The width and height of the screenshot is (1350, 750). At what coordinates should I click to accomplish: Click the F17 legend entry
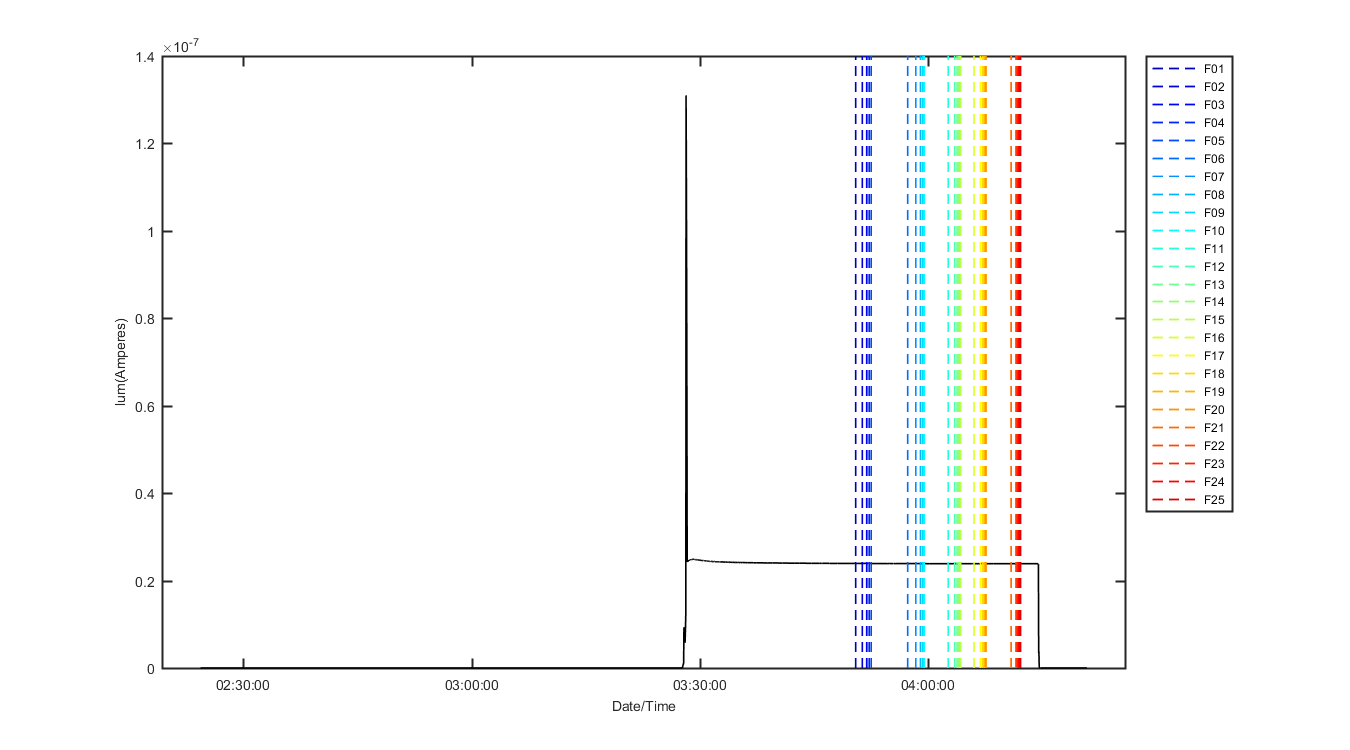pyautogui.click(x=1189, y=356)
